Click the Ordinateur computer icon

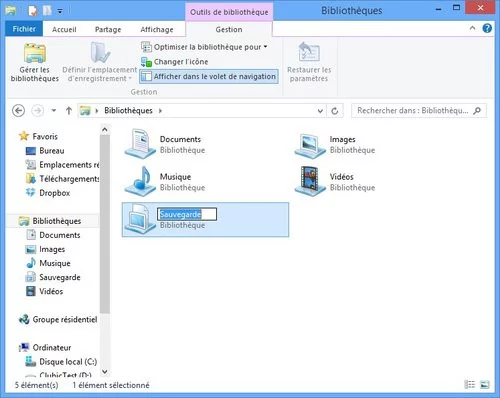pyautogui.click(x=24, y=347)
